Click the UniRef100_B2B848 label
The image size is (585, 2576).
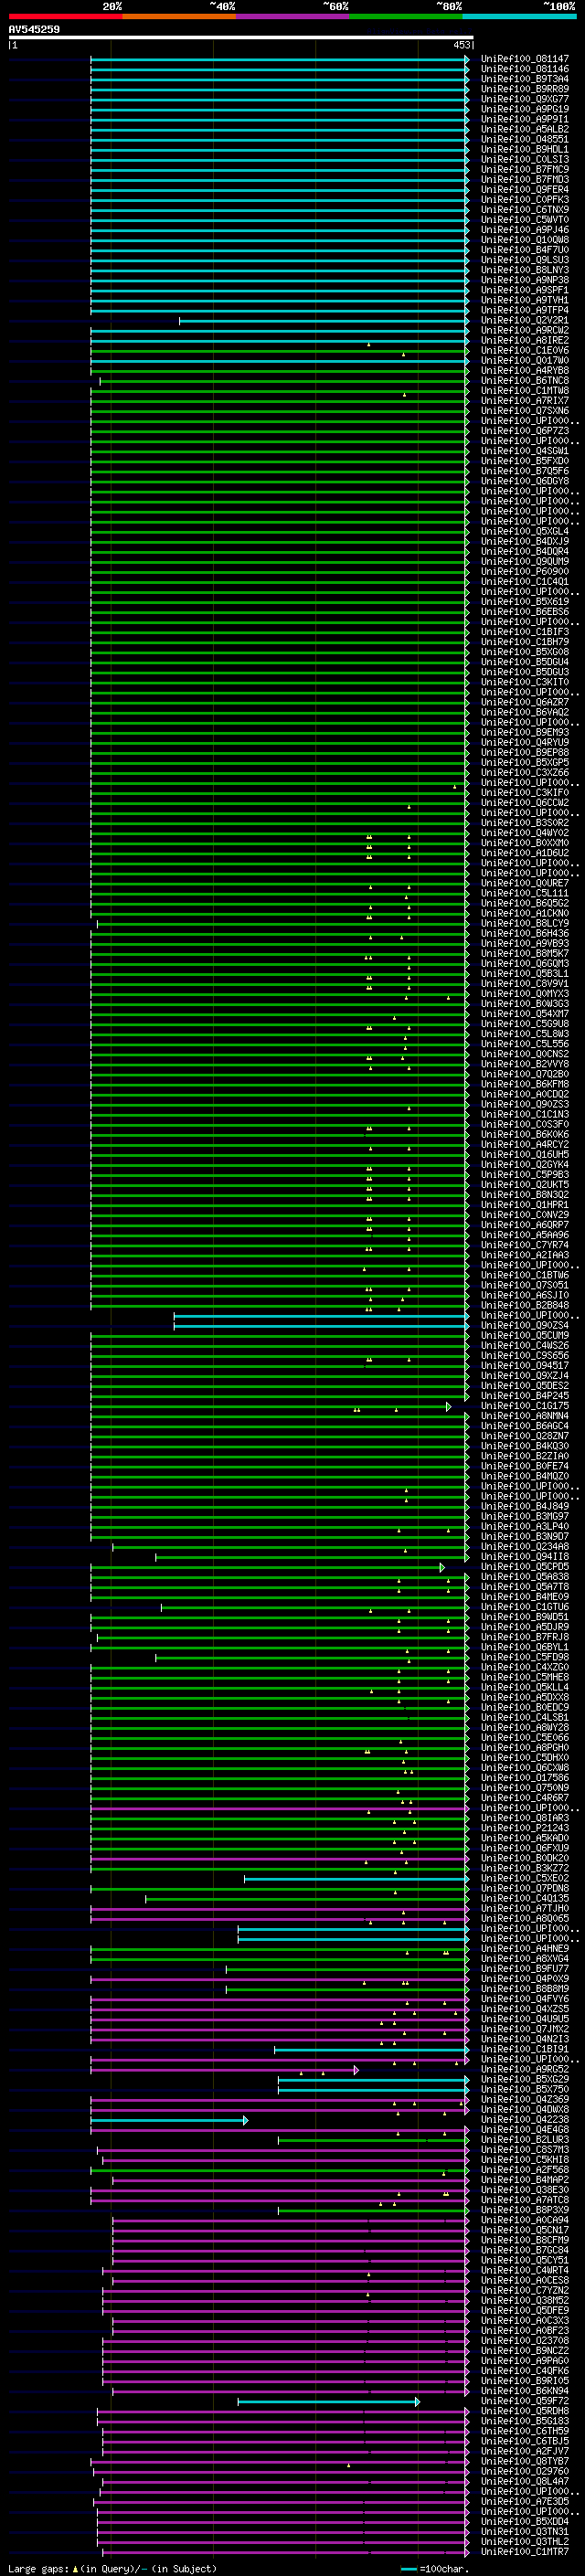[x=525, y=1306]
